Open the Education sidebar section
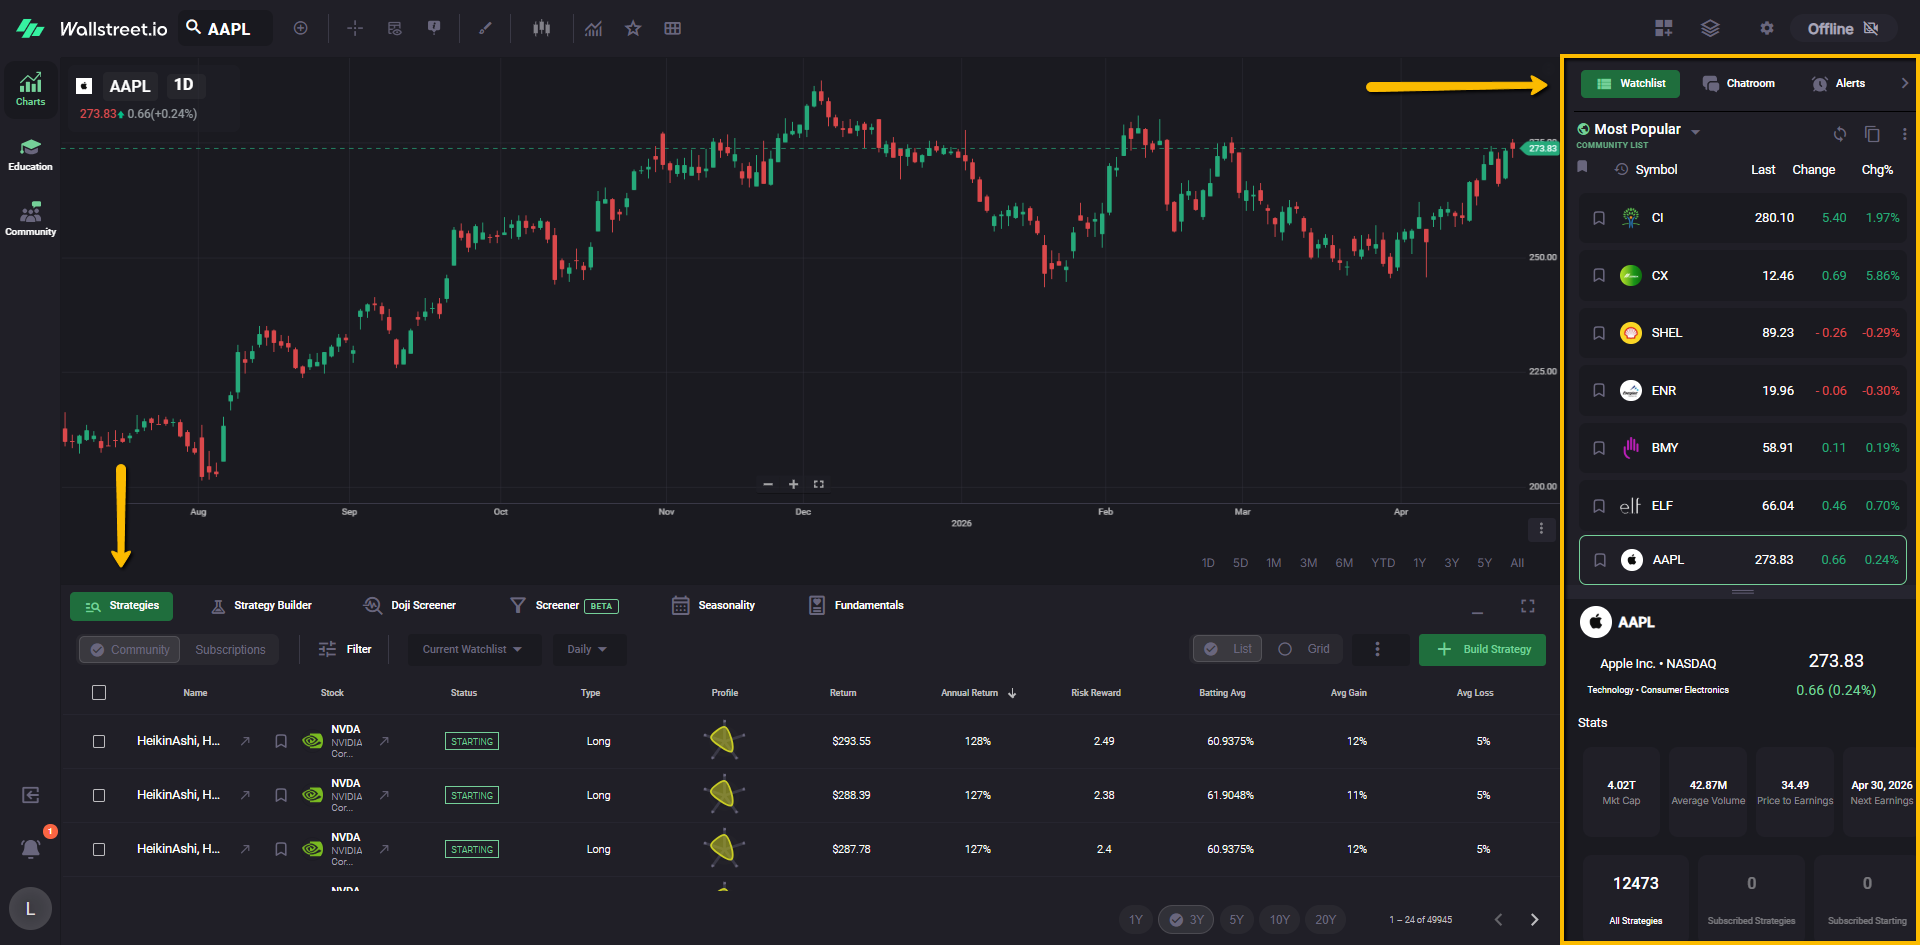The width and height of the screenshot is (1920, 945). click(30, 154)
